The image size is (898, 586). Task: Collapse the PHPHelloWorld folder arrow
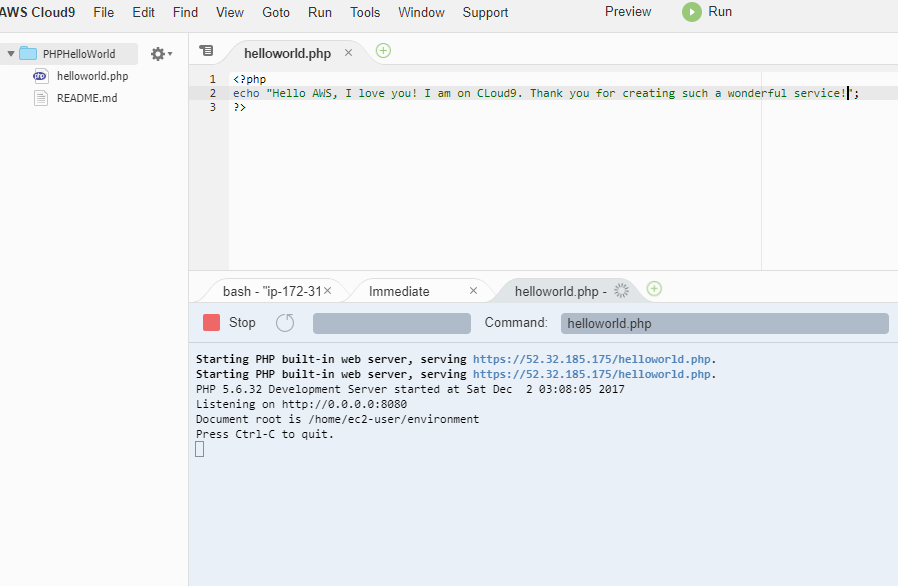[11, 54]
